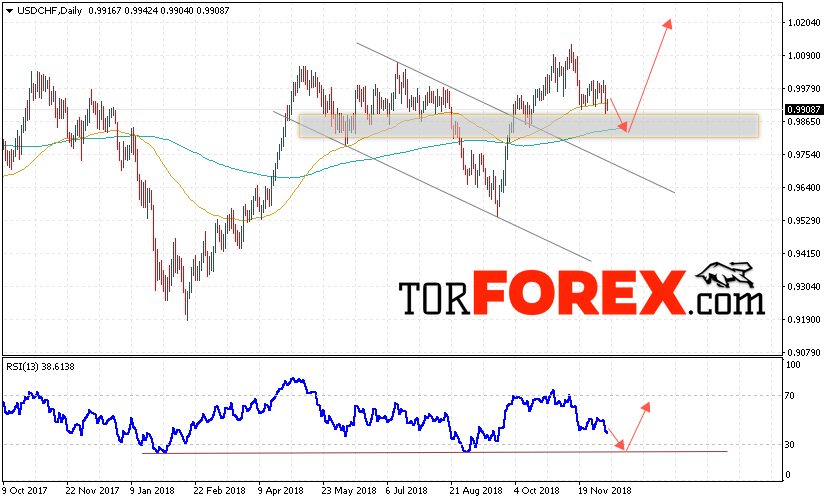The image size is (825, 502).
Task: Click the 0.94150 price axis label
Action: coord(804,254)
